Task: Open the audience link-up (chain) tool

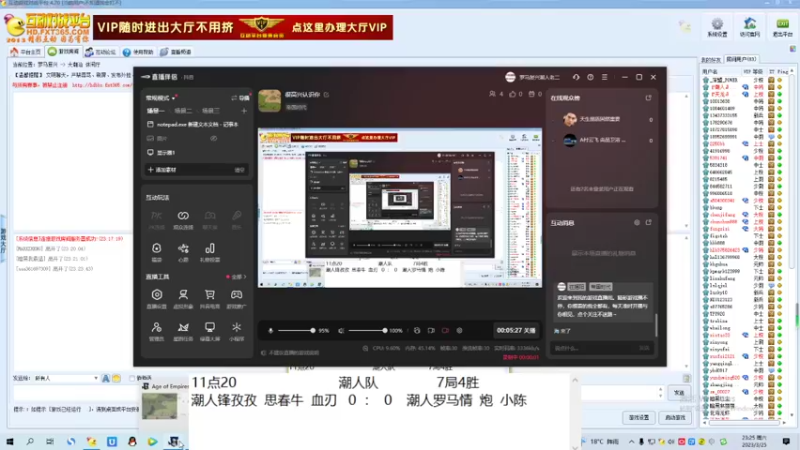Action: (183, 219)
